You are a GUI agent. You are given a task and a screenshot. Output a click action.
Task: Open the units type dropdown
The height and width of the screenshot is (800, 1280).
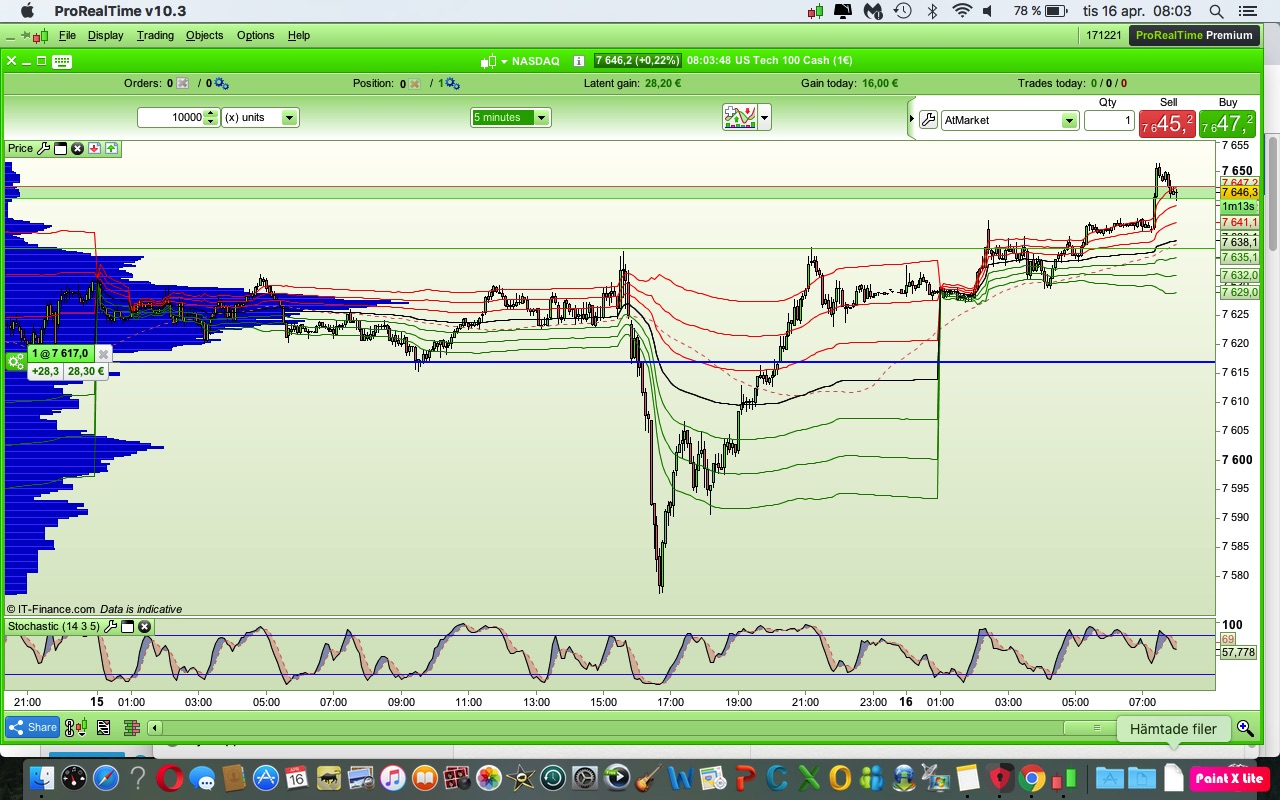(x=260, y=118)
